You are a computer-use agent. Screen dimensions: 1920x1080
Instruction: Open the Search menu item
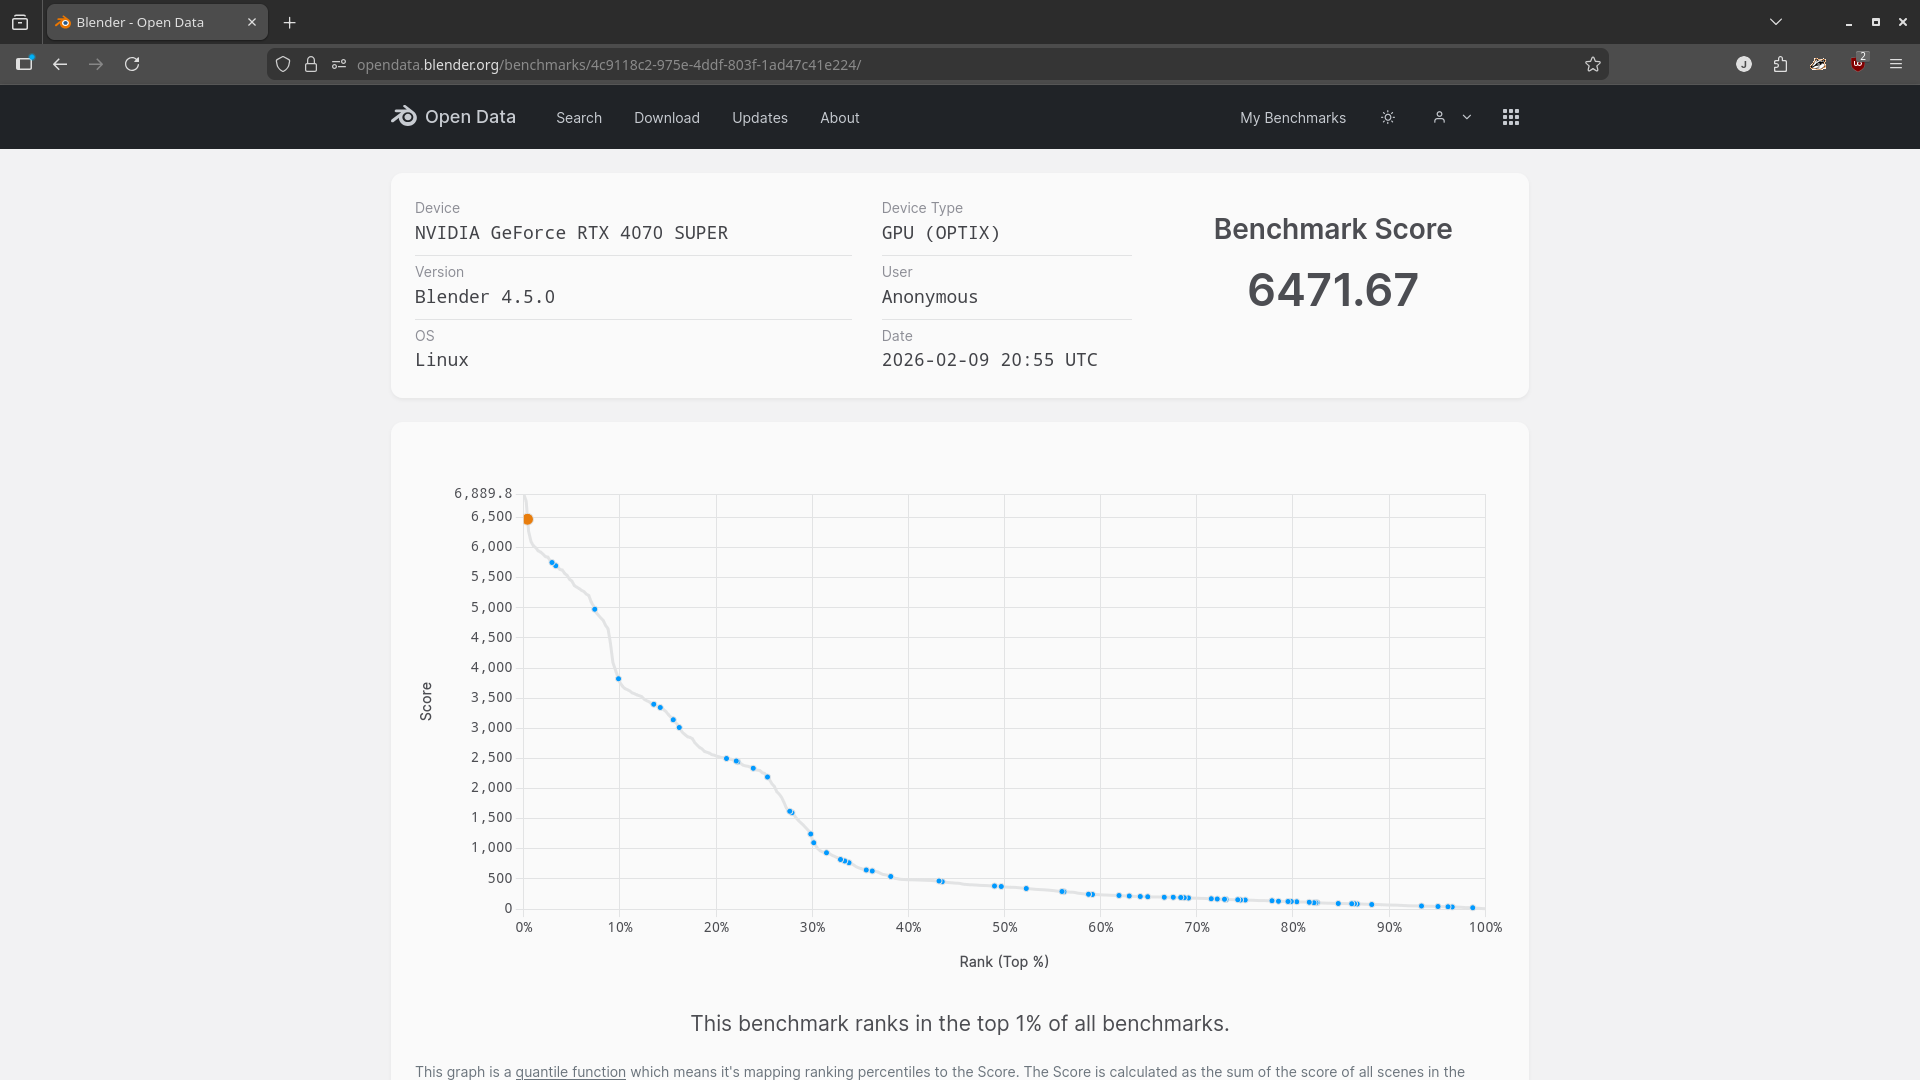tap(579, 118)
